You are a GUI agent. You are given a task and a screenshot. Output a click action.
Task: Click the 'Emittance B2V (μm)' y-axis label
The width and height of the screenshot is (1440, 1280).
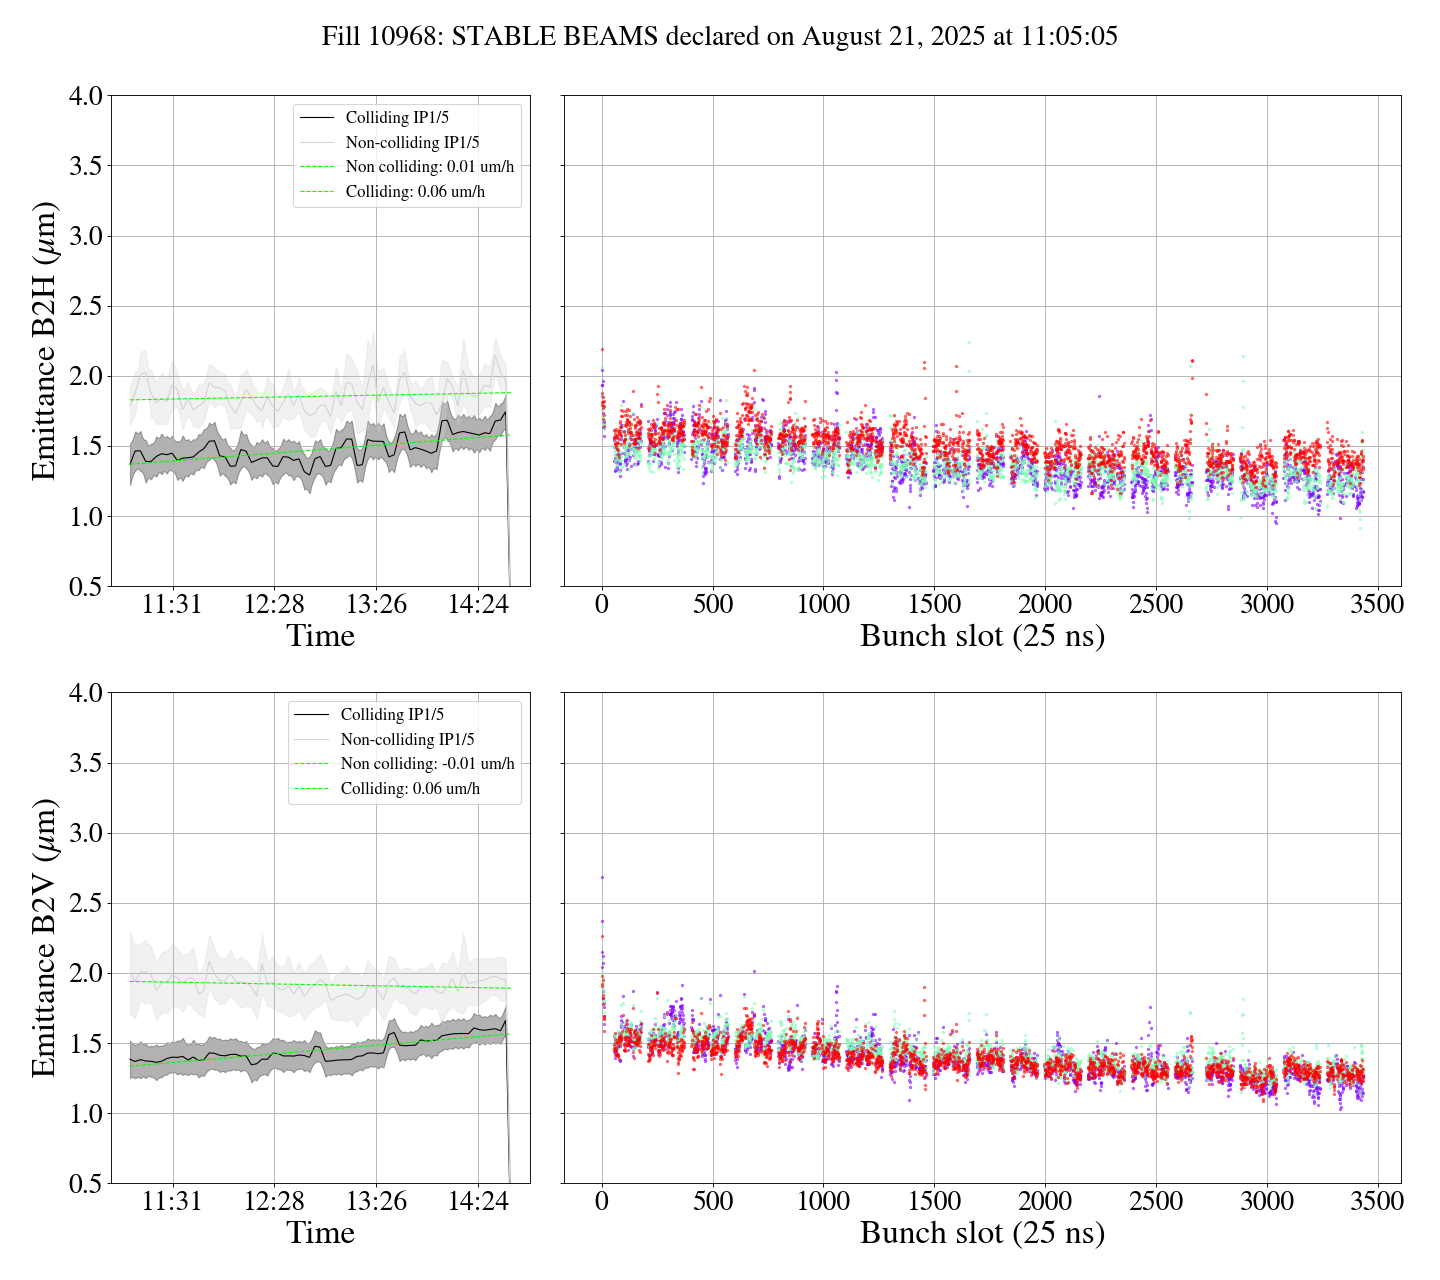pyautogui.click(x=43, y=938)
